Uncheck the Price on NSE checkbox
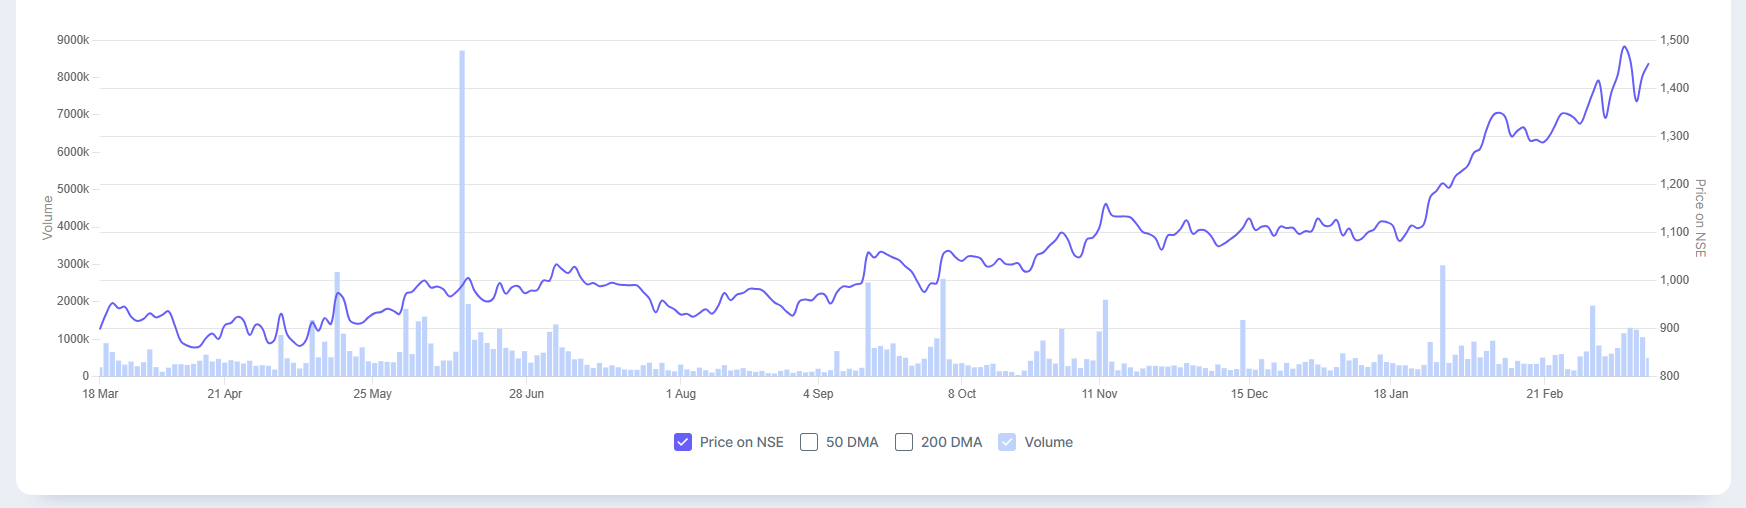This screenshot has width=1746, height=508. coord(683,442)
